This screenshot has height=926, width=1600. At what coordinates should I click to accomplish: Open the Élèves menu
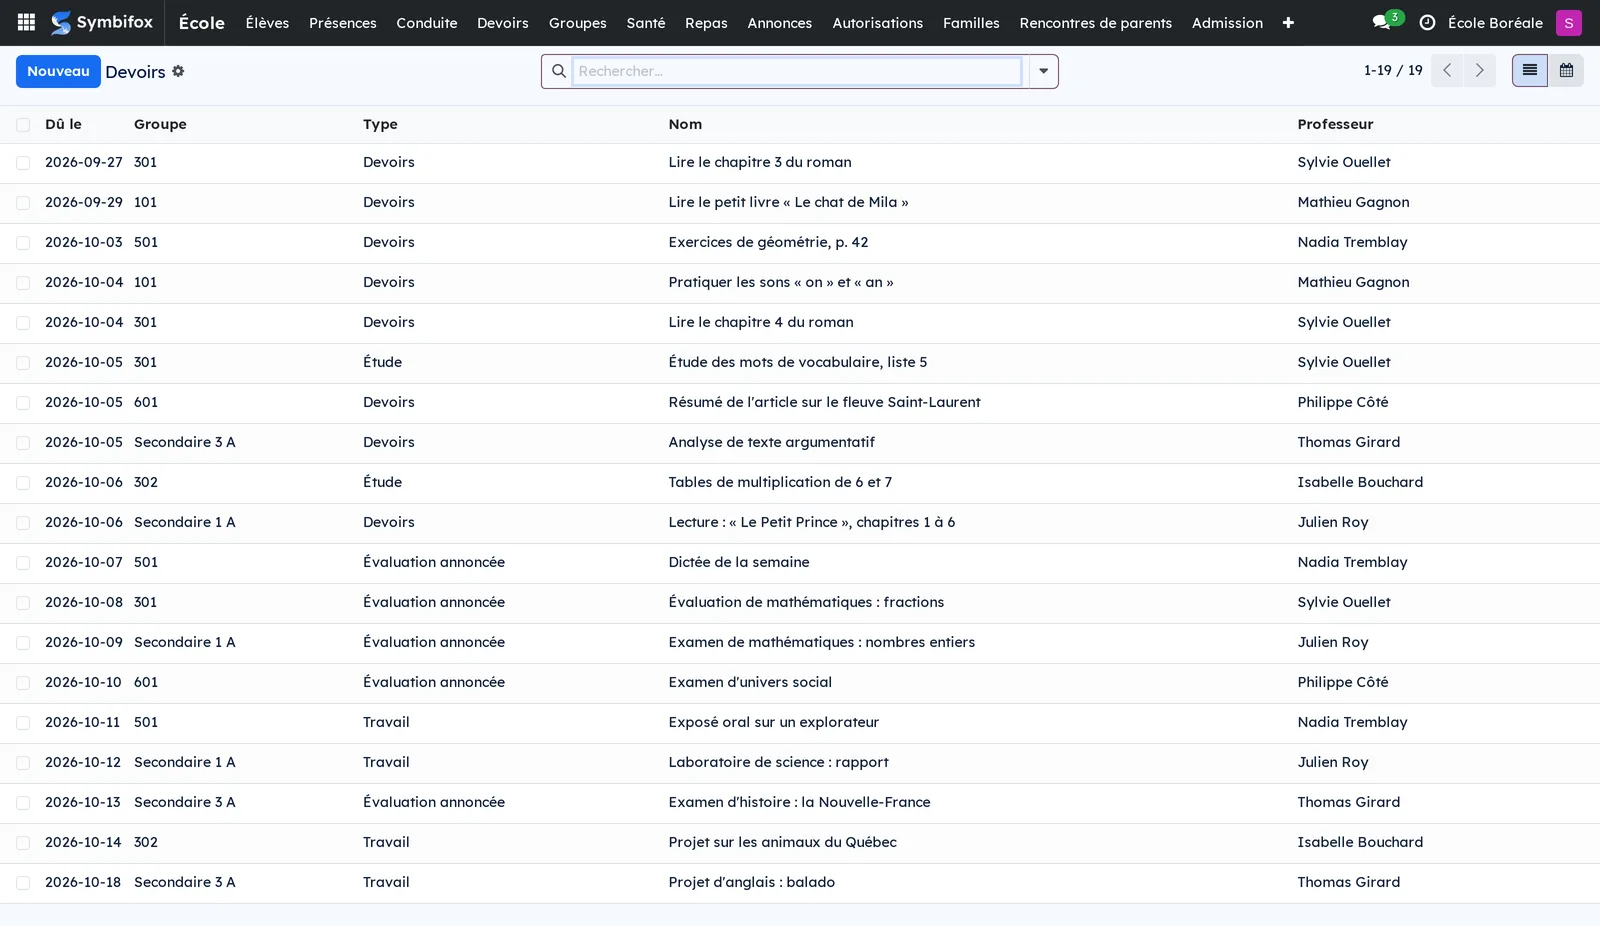[x=267, y=22]
